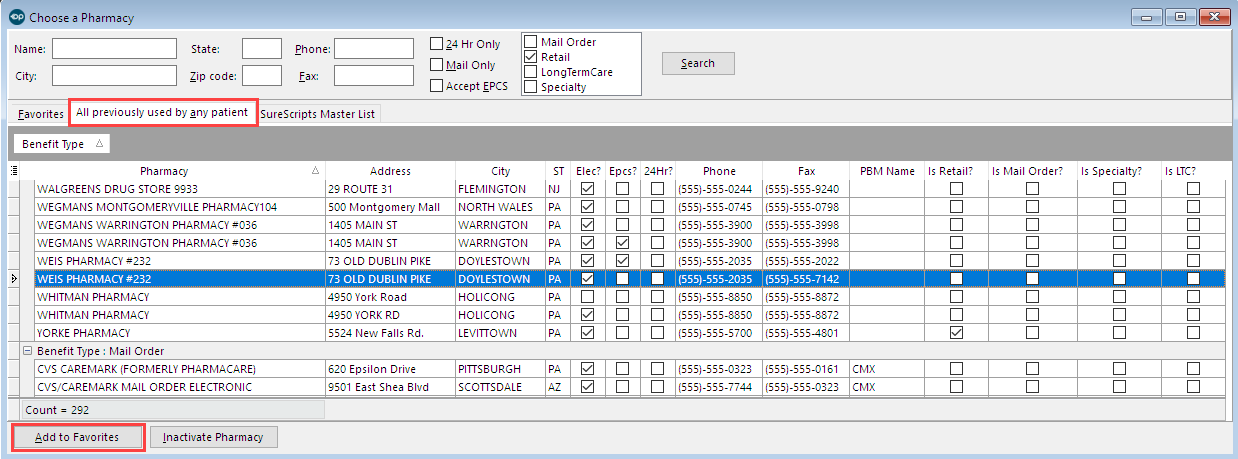
Task: Sort by the ST column header
Action: [558, 171]
